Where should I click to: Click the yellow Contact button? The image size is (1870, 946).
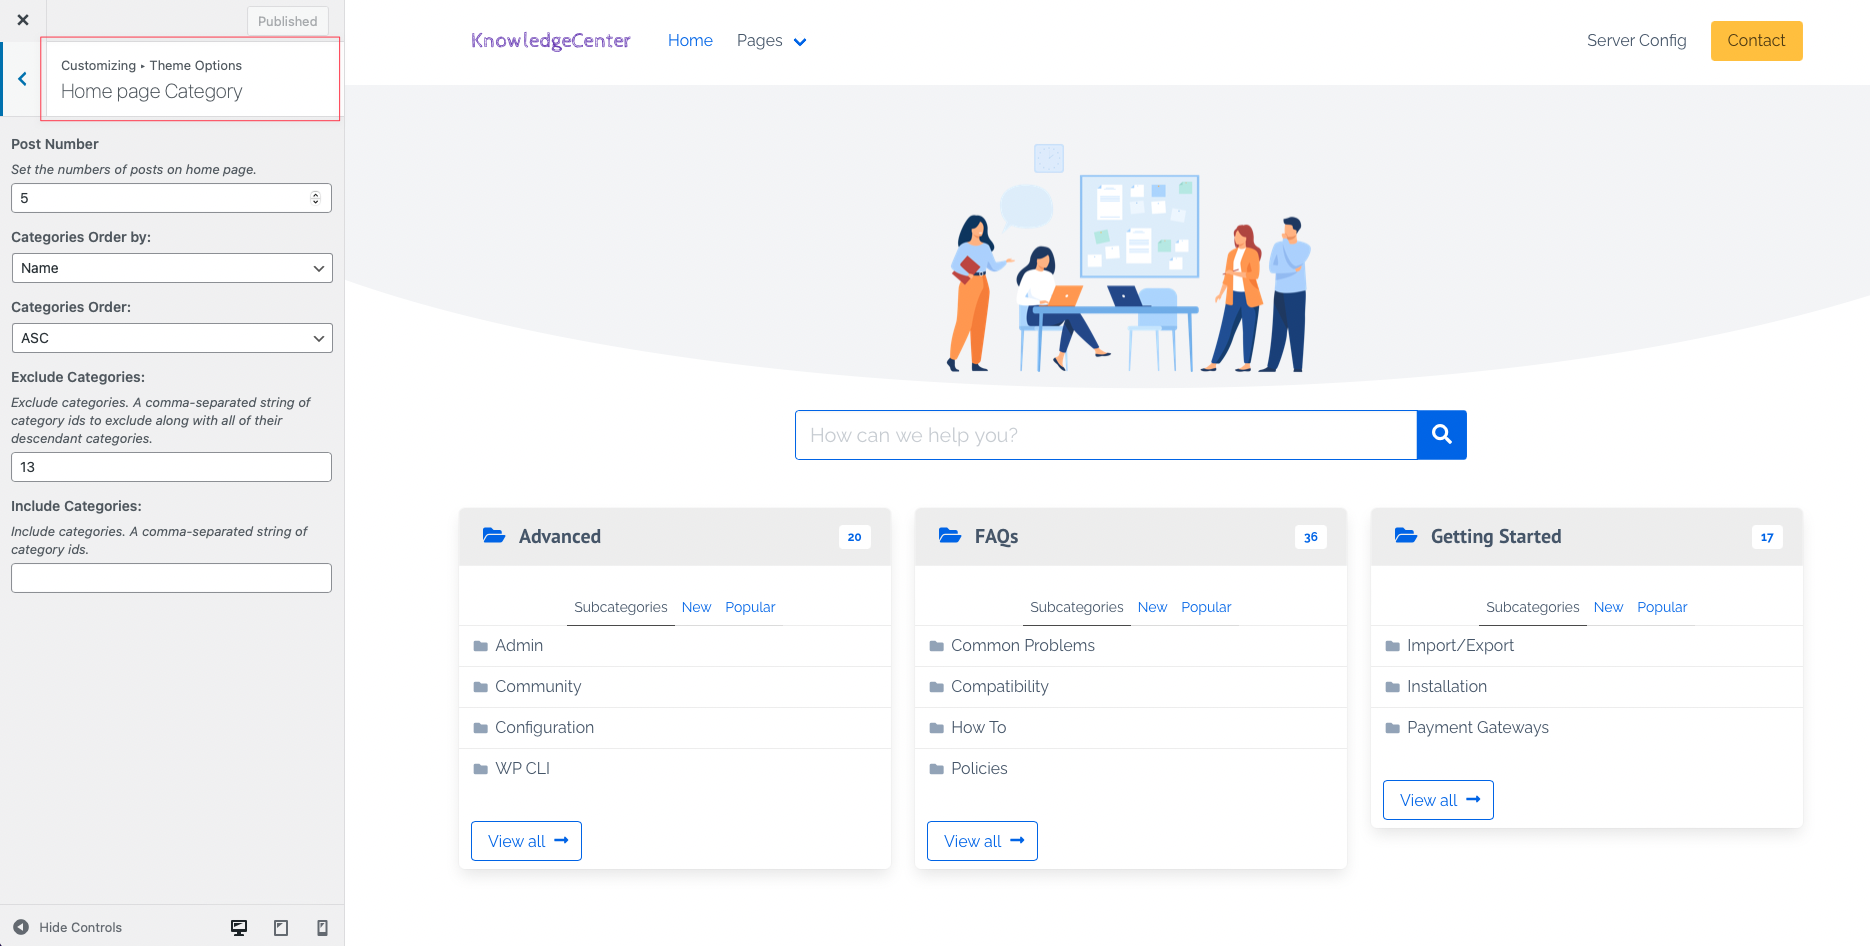1756,41
